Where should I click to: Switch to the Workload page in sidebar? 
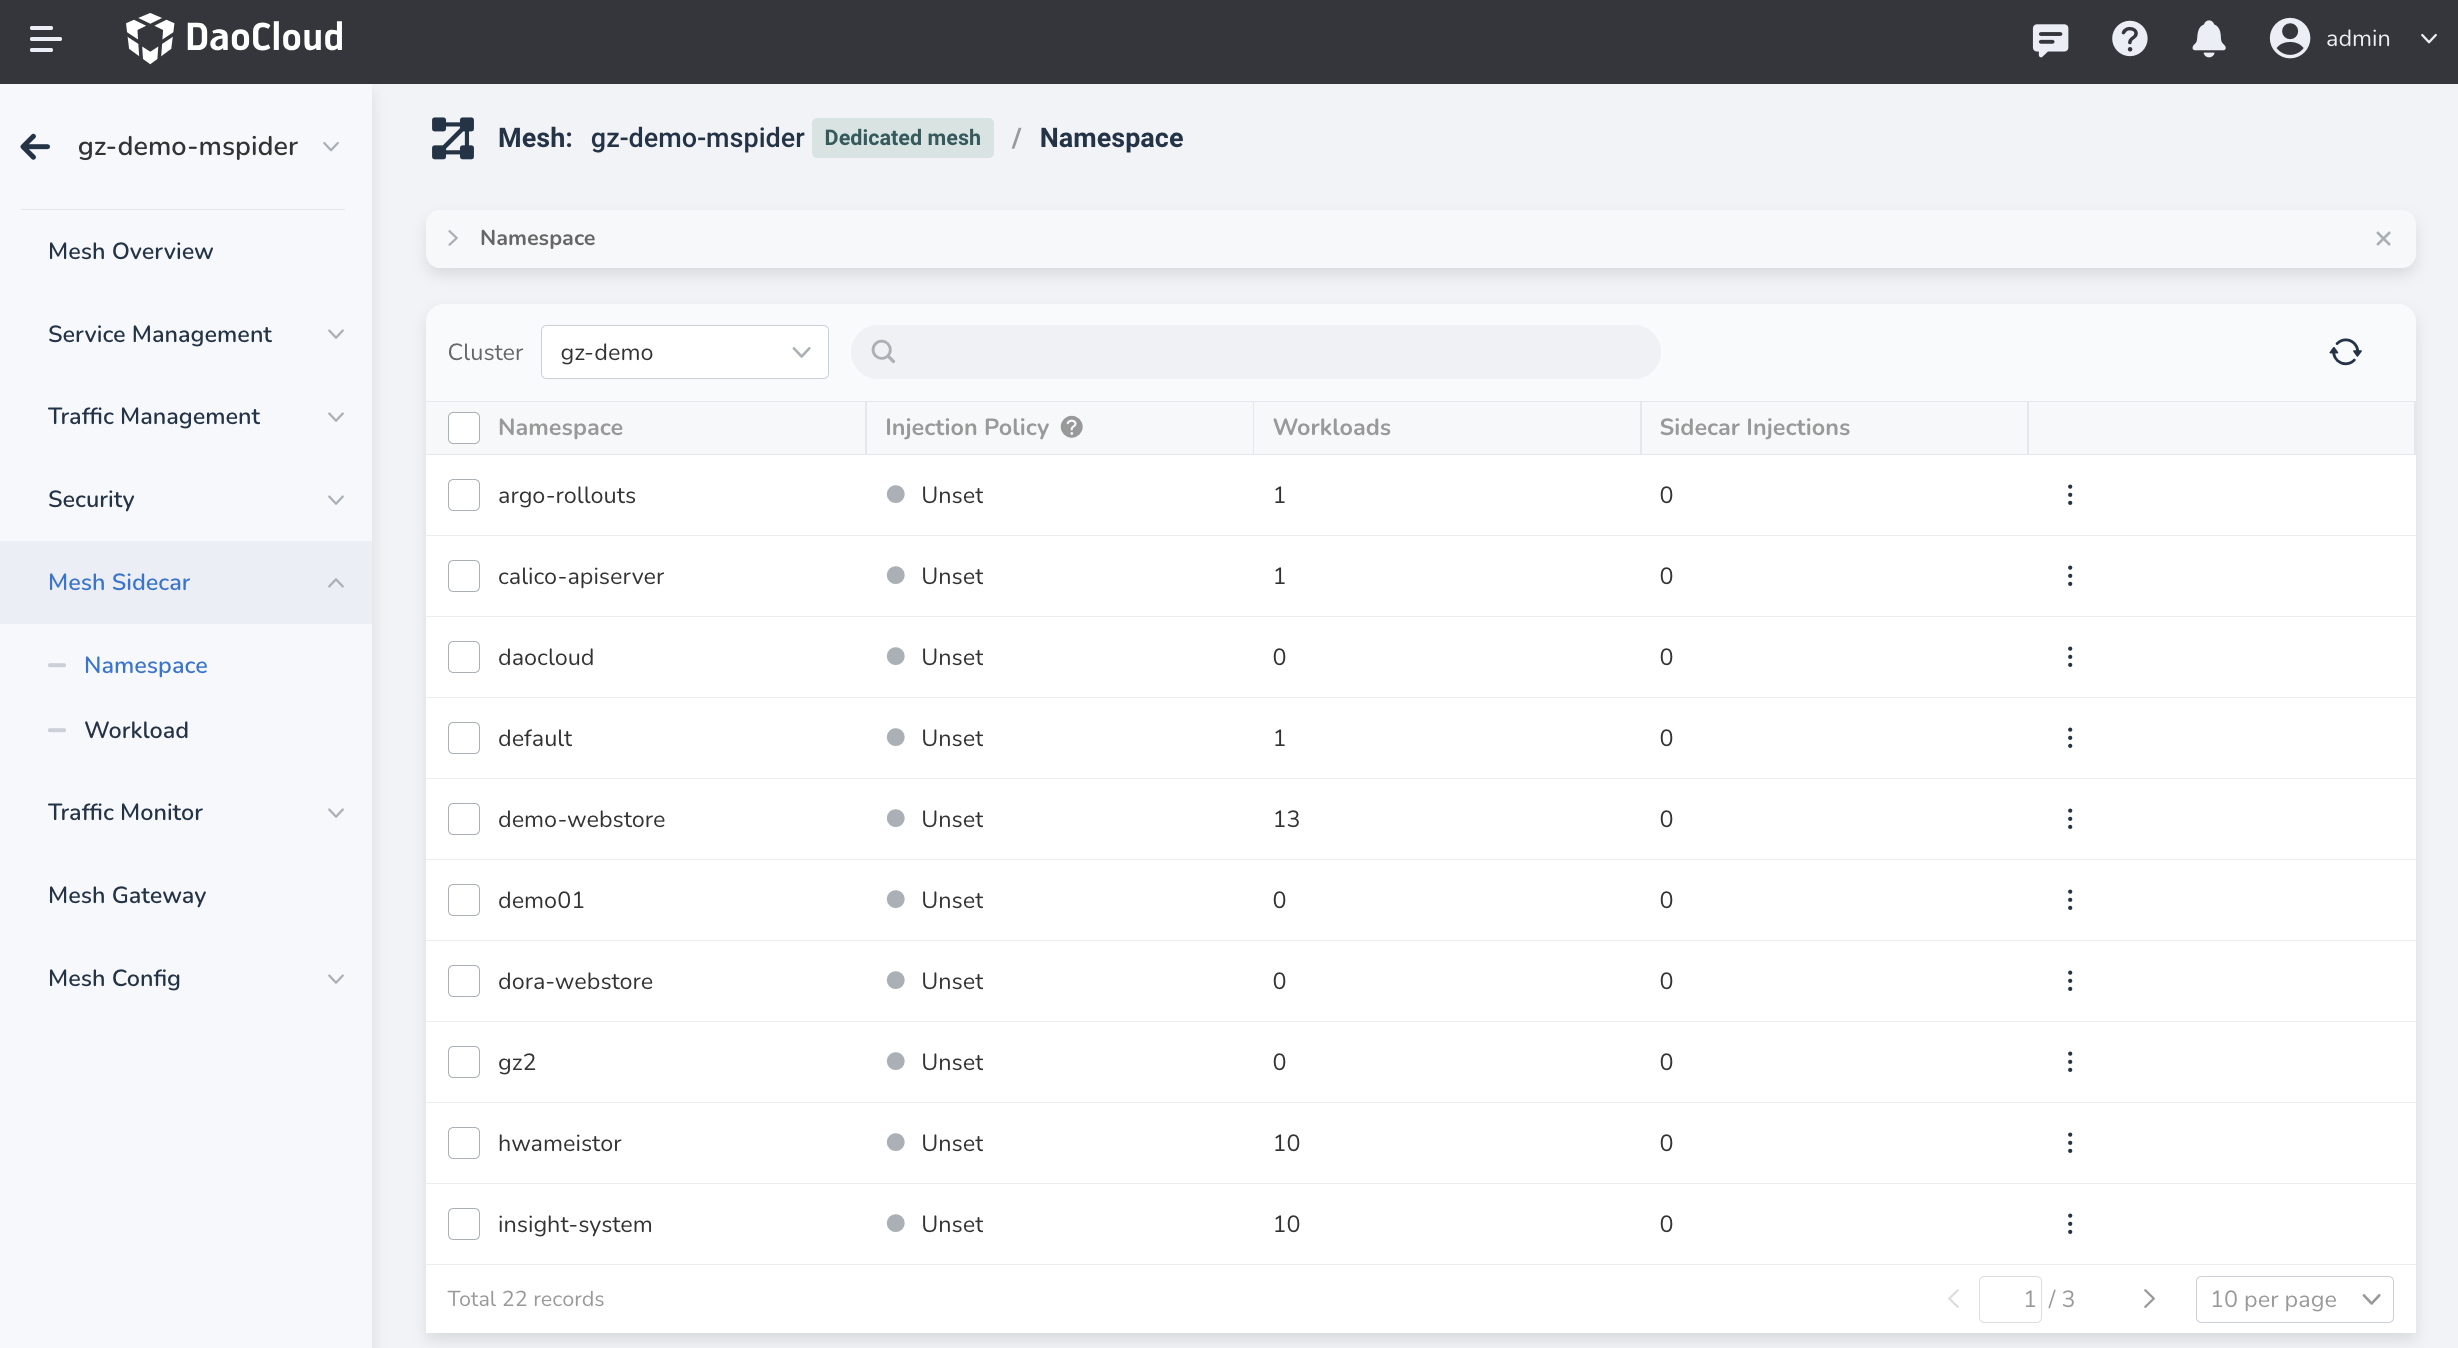click(137, 730)
